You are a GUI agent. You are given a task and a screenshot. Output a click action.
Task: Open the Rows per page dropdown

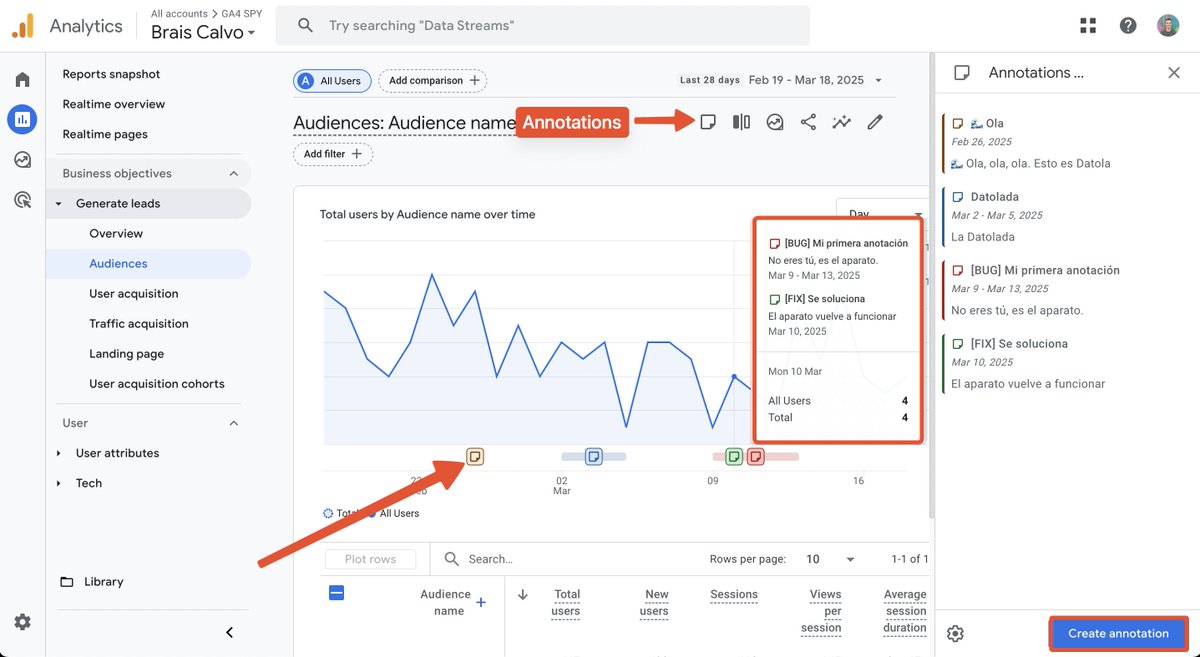click(831, 559)
